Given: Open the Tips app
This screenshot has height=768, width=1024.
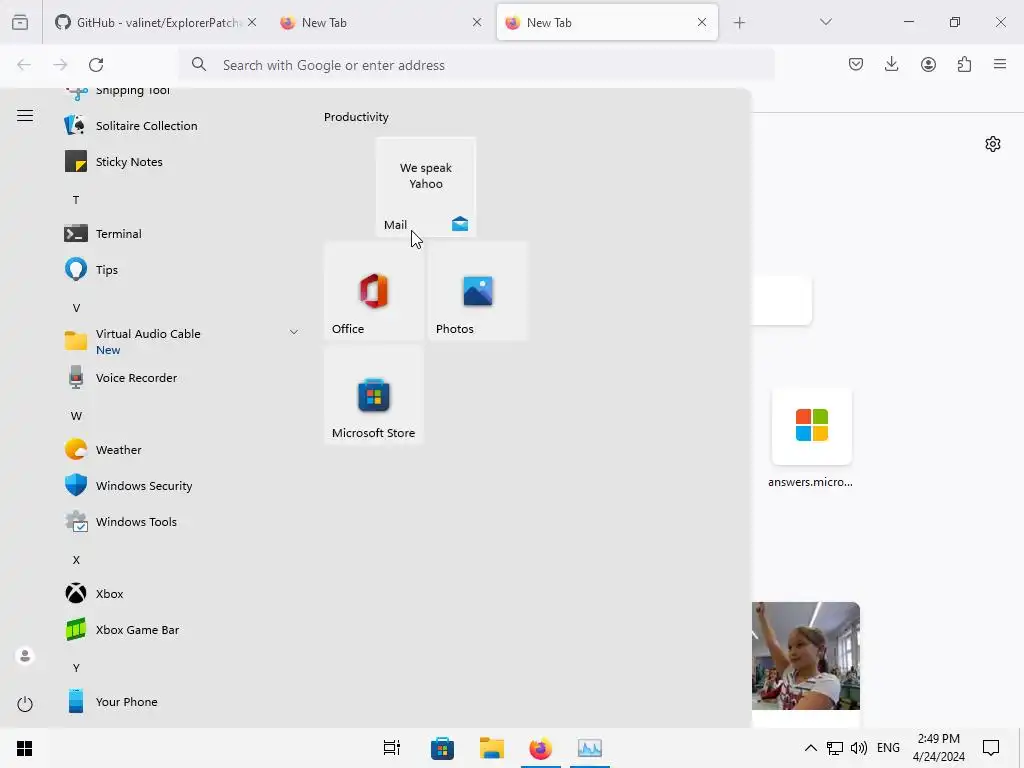Looking at the screenshot, I should point(180,269).
